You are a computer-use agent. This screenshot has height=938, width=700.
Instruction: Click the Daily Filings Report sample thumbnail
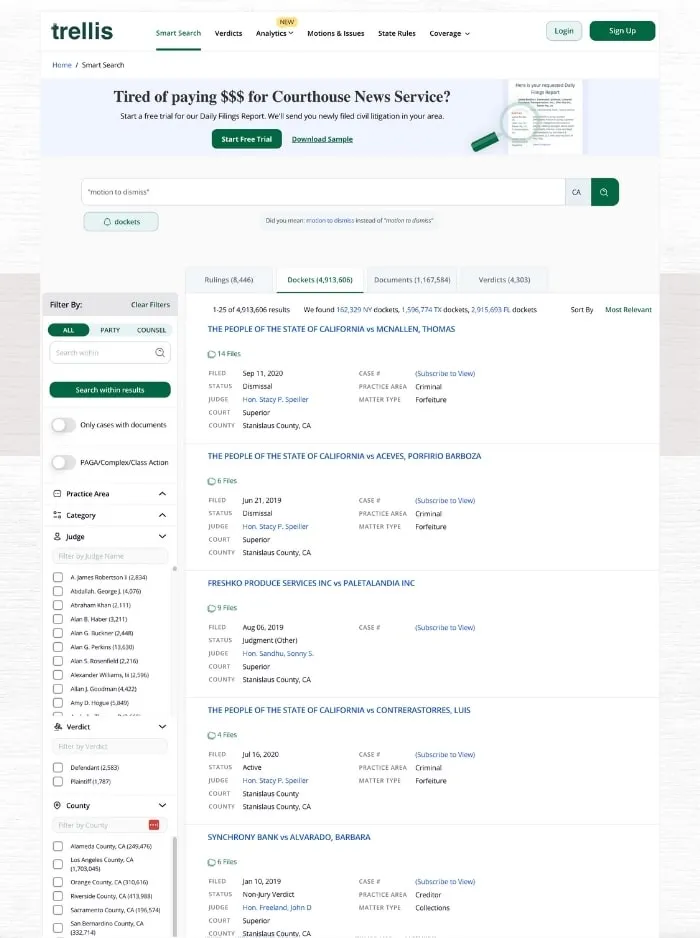coord(544,116)
